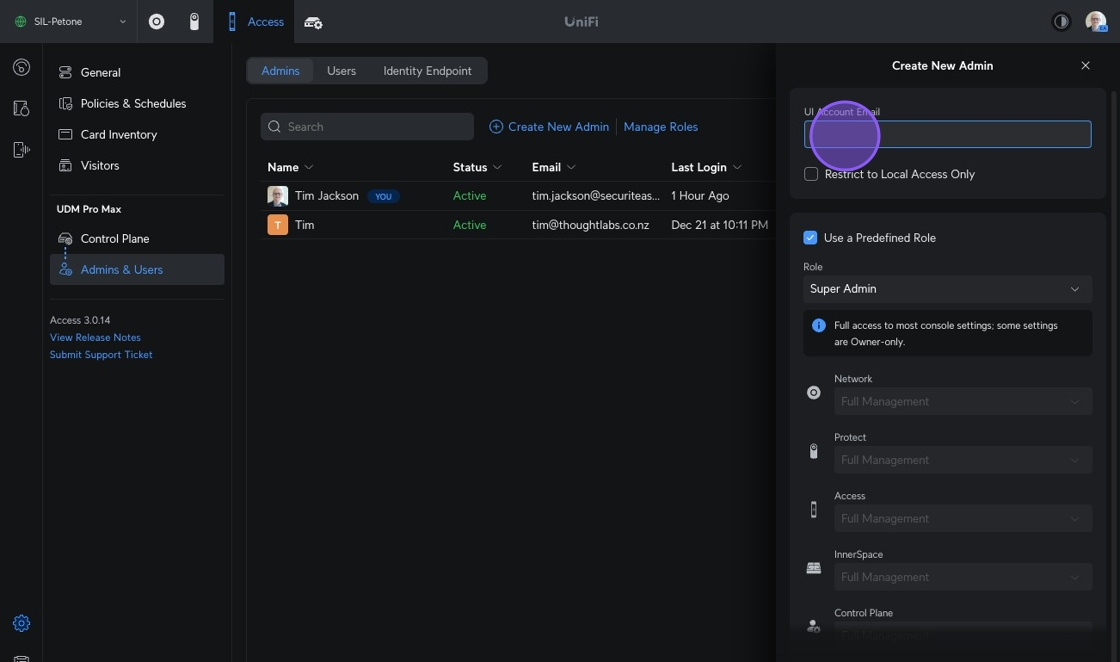The image size is (1120, 662).
Task: Open the dashboard icon in left rail
Action: pyautogui.click(x=21, y=67)
